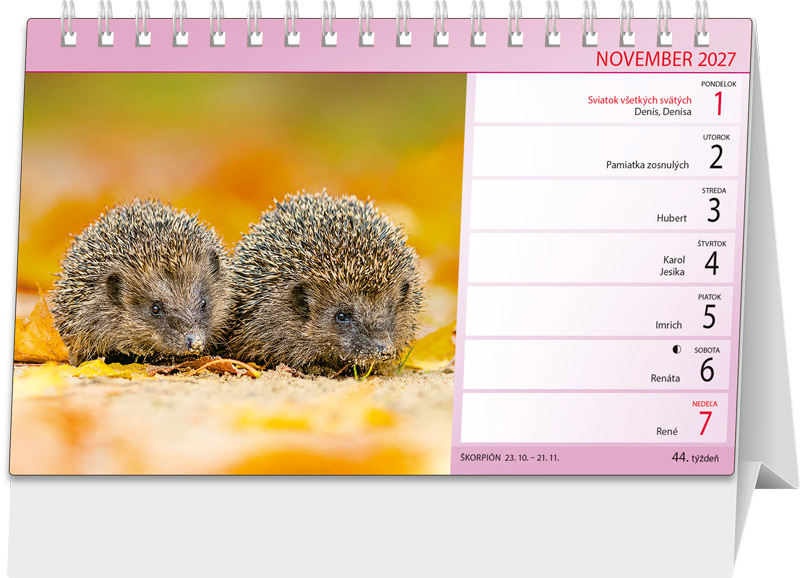Click the half-moon phase icon on Saturday
Image resolution: width=800 pixels, height=578 pixels.
[677, 349]
